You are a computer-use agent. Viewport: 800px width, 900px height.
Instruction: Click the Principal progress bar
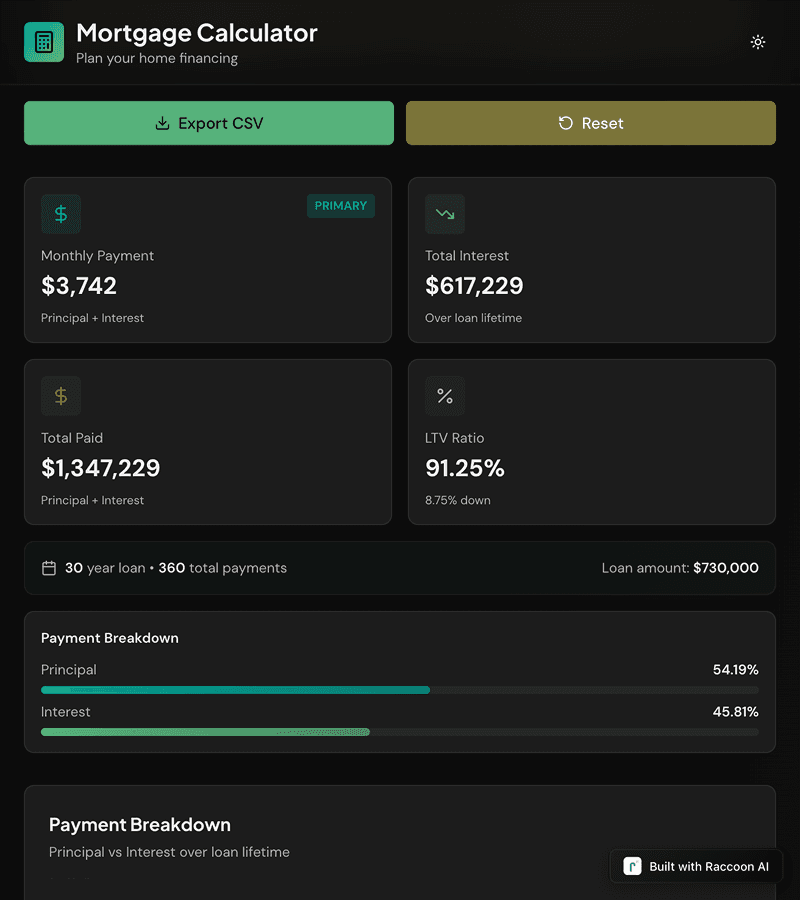tap(400, 690)
